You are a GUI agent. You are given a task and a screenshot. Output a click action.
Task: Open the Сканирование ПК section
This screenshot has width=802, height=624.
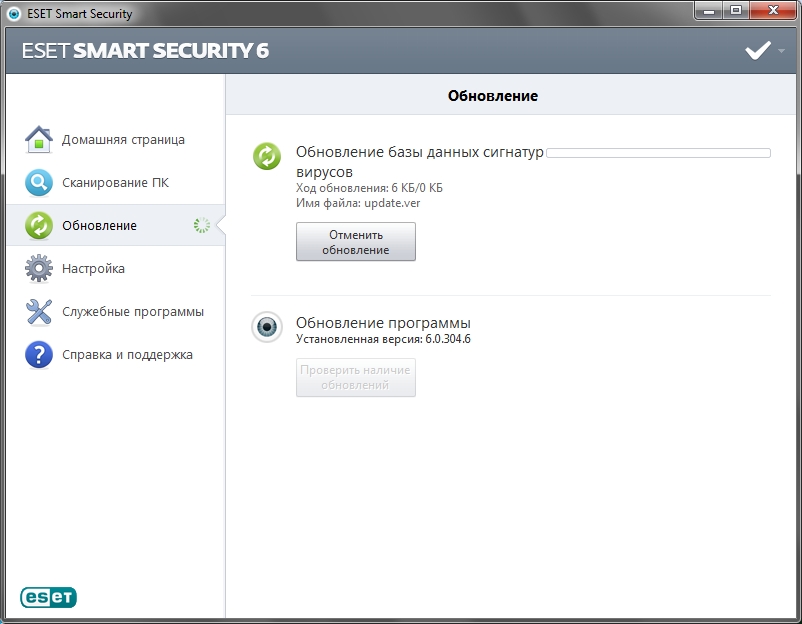tap(115, 183)
